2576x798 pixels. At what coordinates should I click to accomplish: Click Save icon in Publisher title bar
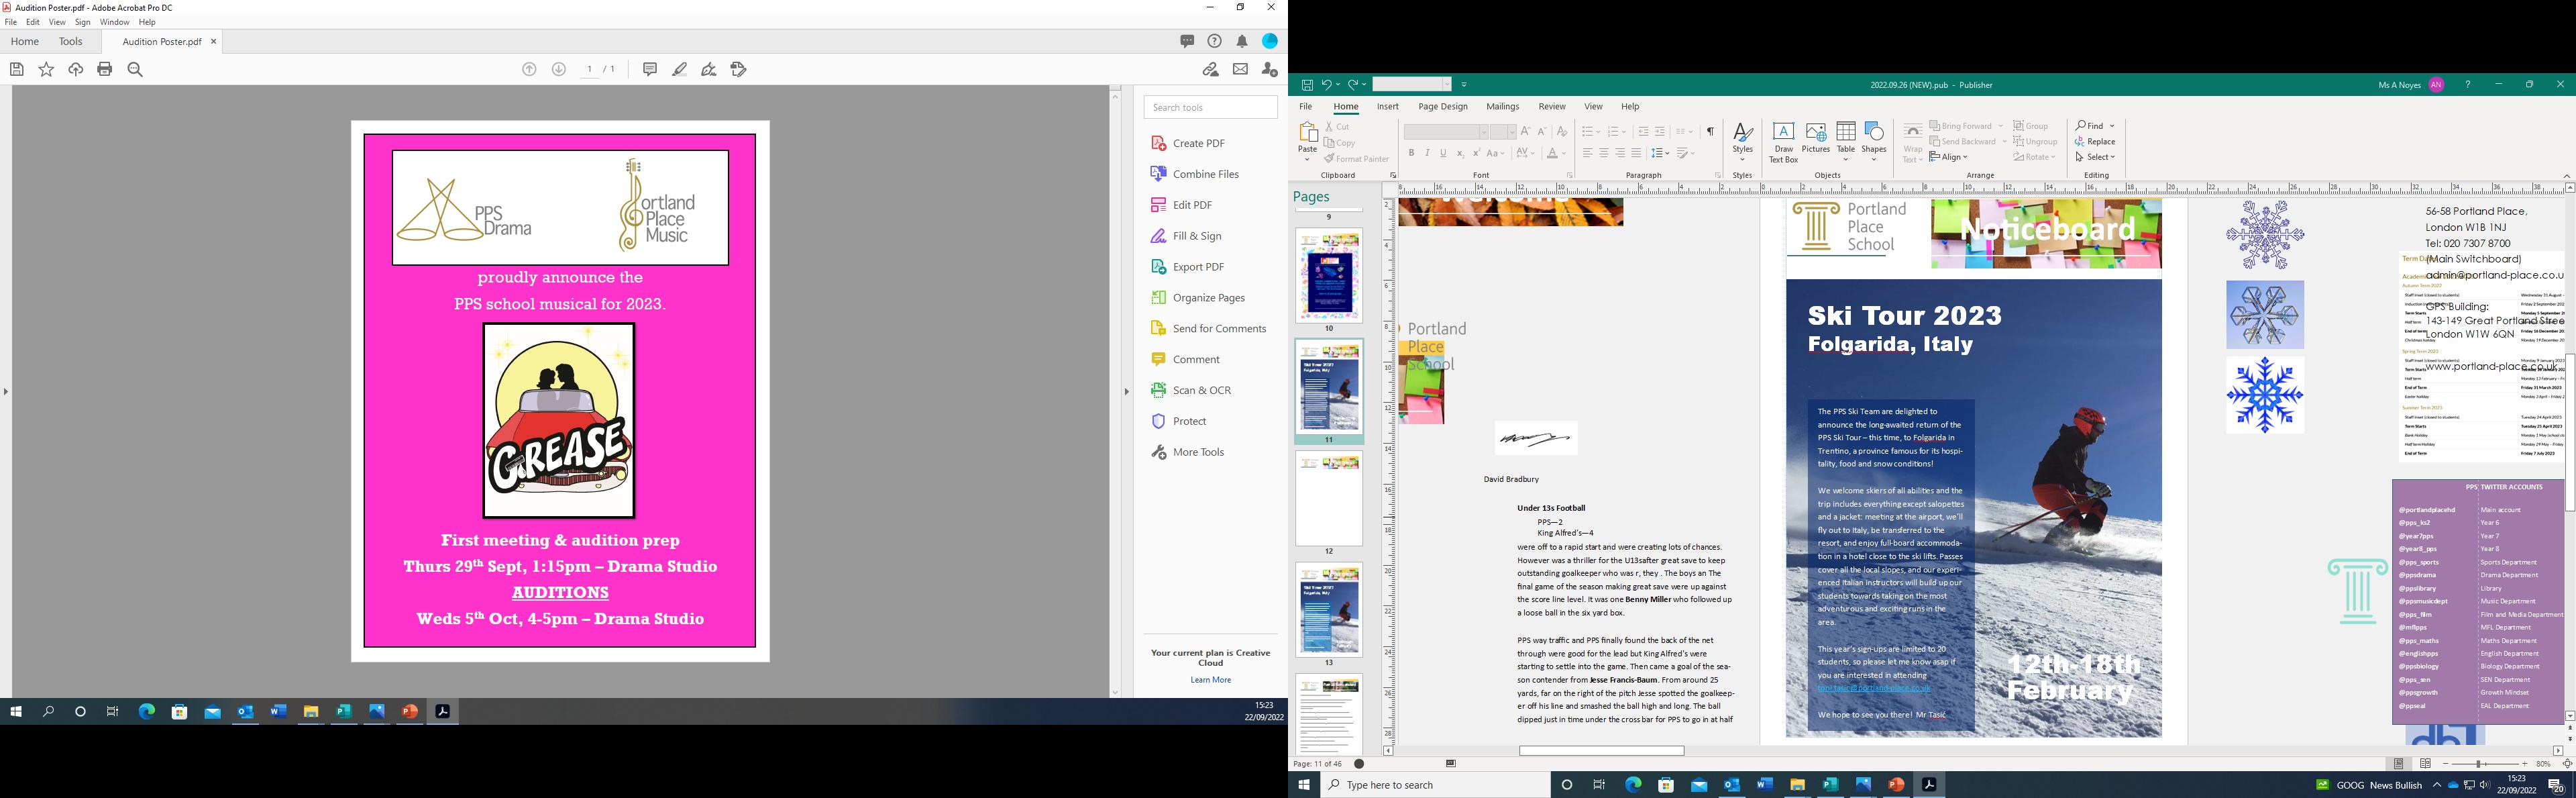coord(1306,85)
